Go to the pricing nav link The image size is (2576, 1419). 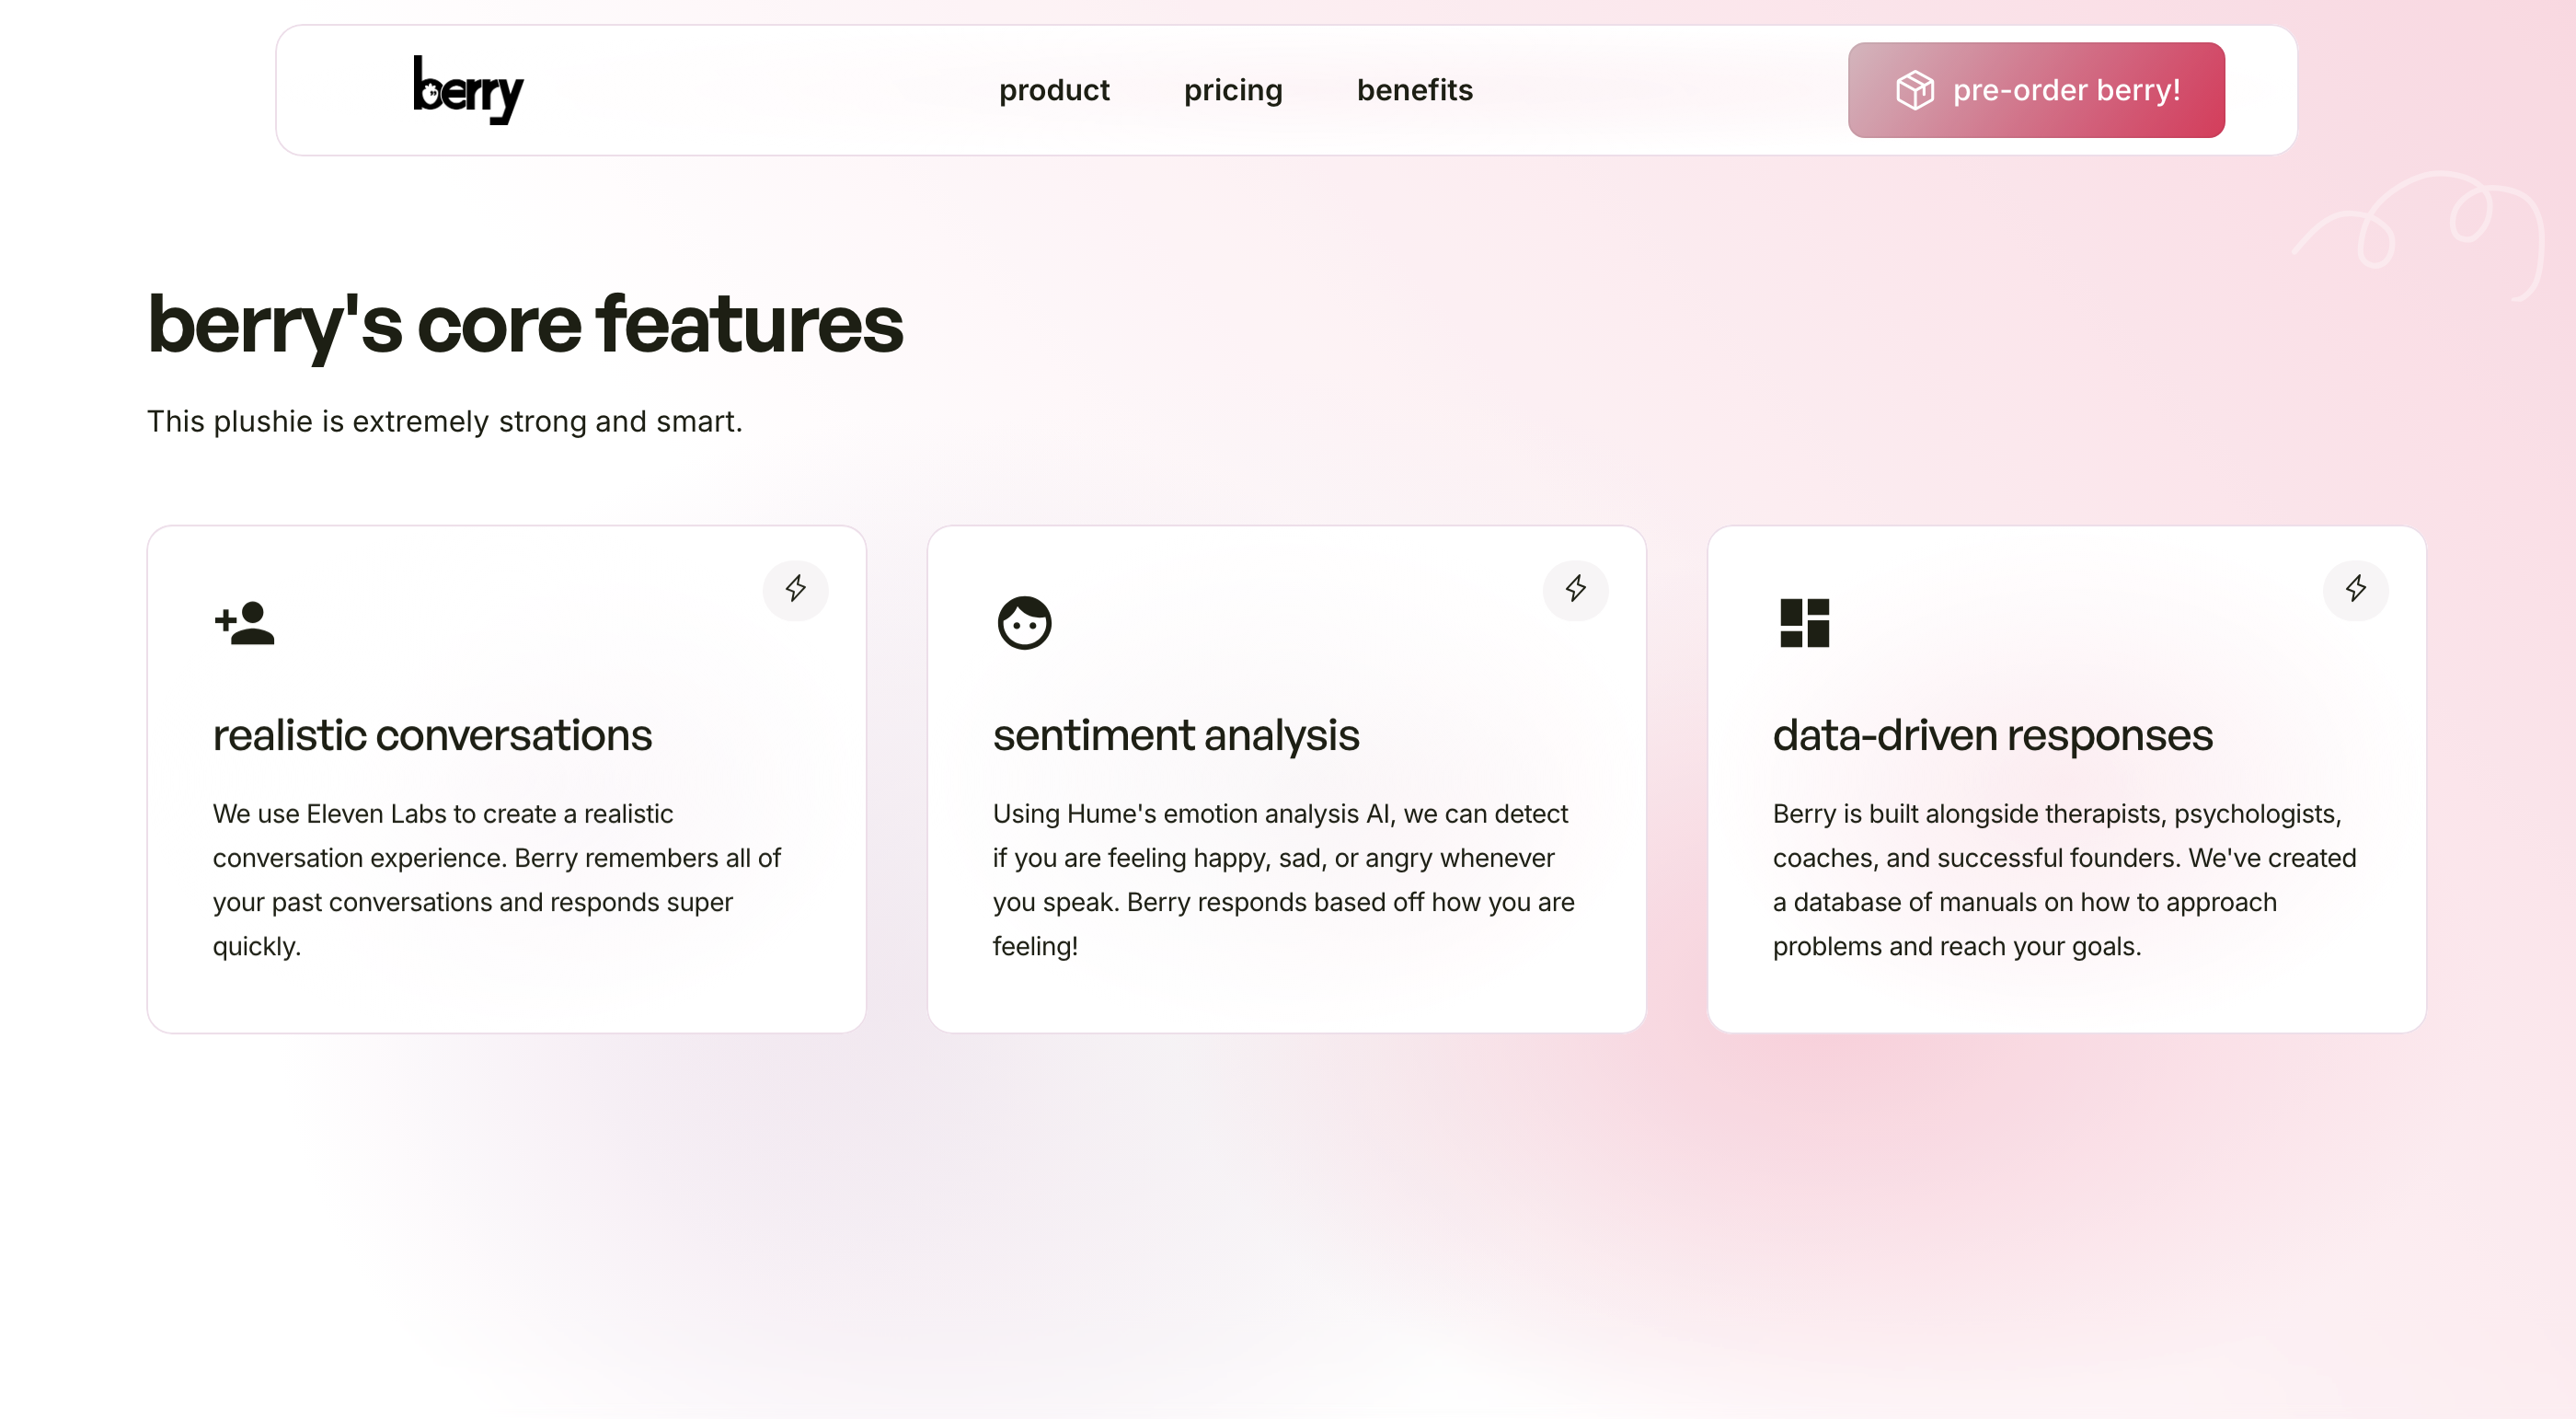point(1232,90)
